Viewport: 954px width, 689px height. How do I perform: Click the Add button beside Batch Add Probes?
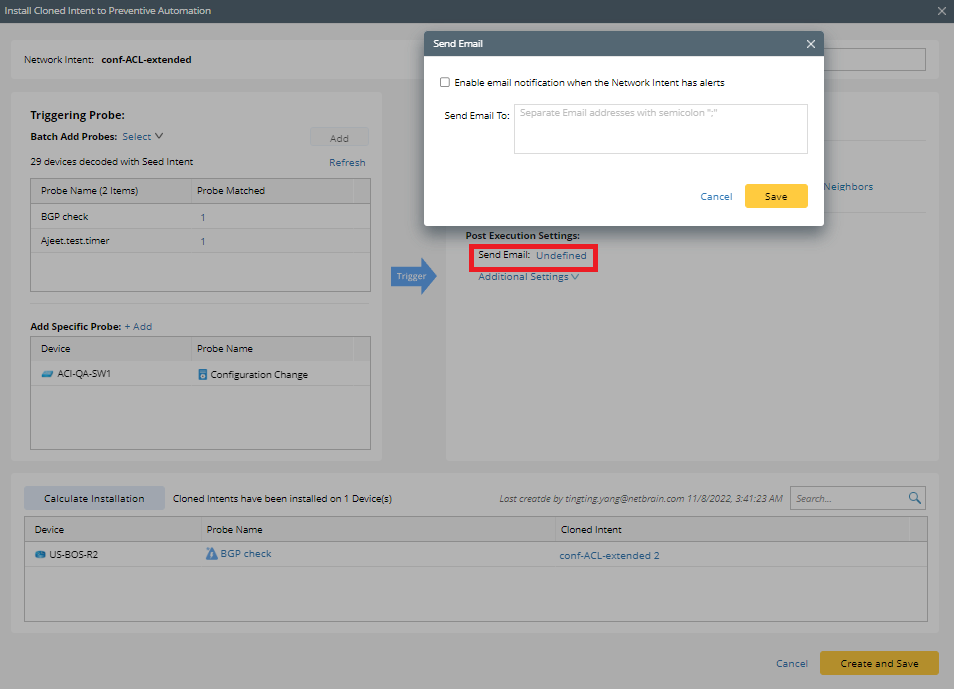[340, 137]
